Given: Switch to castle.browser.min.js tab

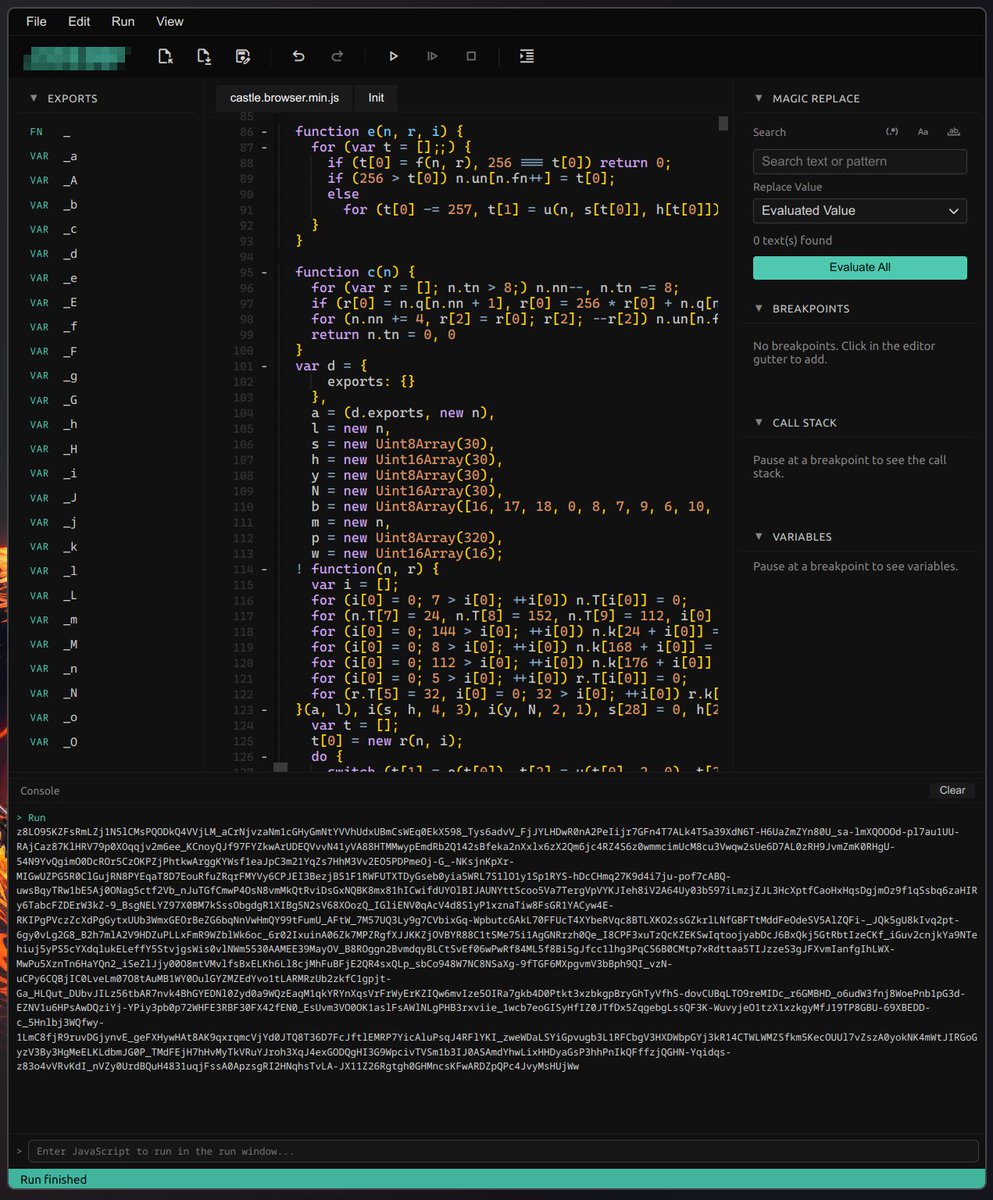Looking at the screenshot, I should click(x=284, y=98).
